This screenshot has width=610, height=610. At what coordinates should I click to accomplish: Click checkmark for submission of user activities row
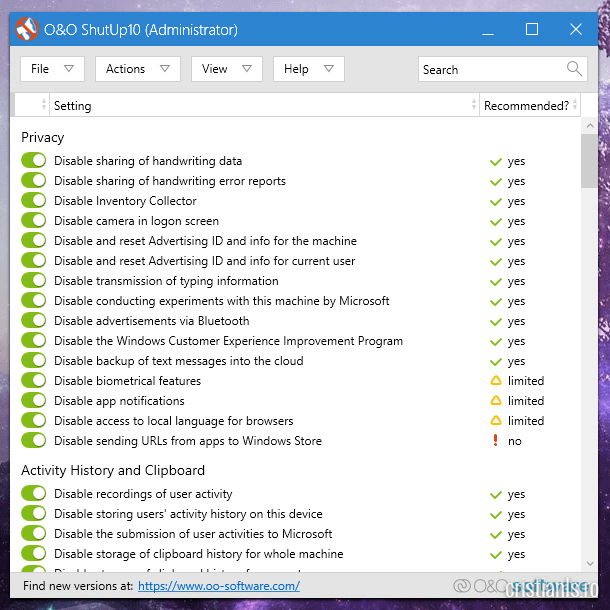(496, 535)
